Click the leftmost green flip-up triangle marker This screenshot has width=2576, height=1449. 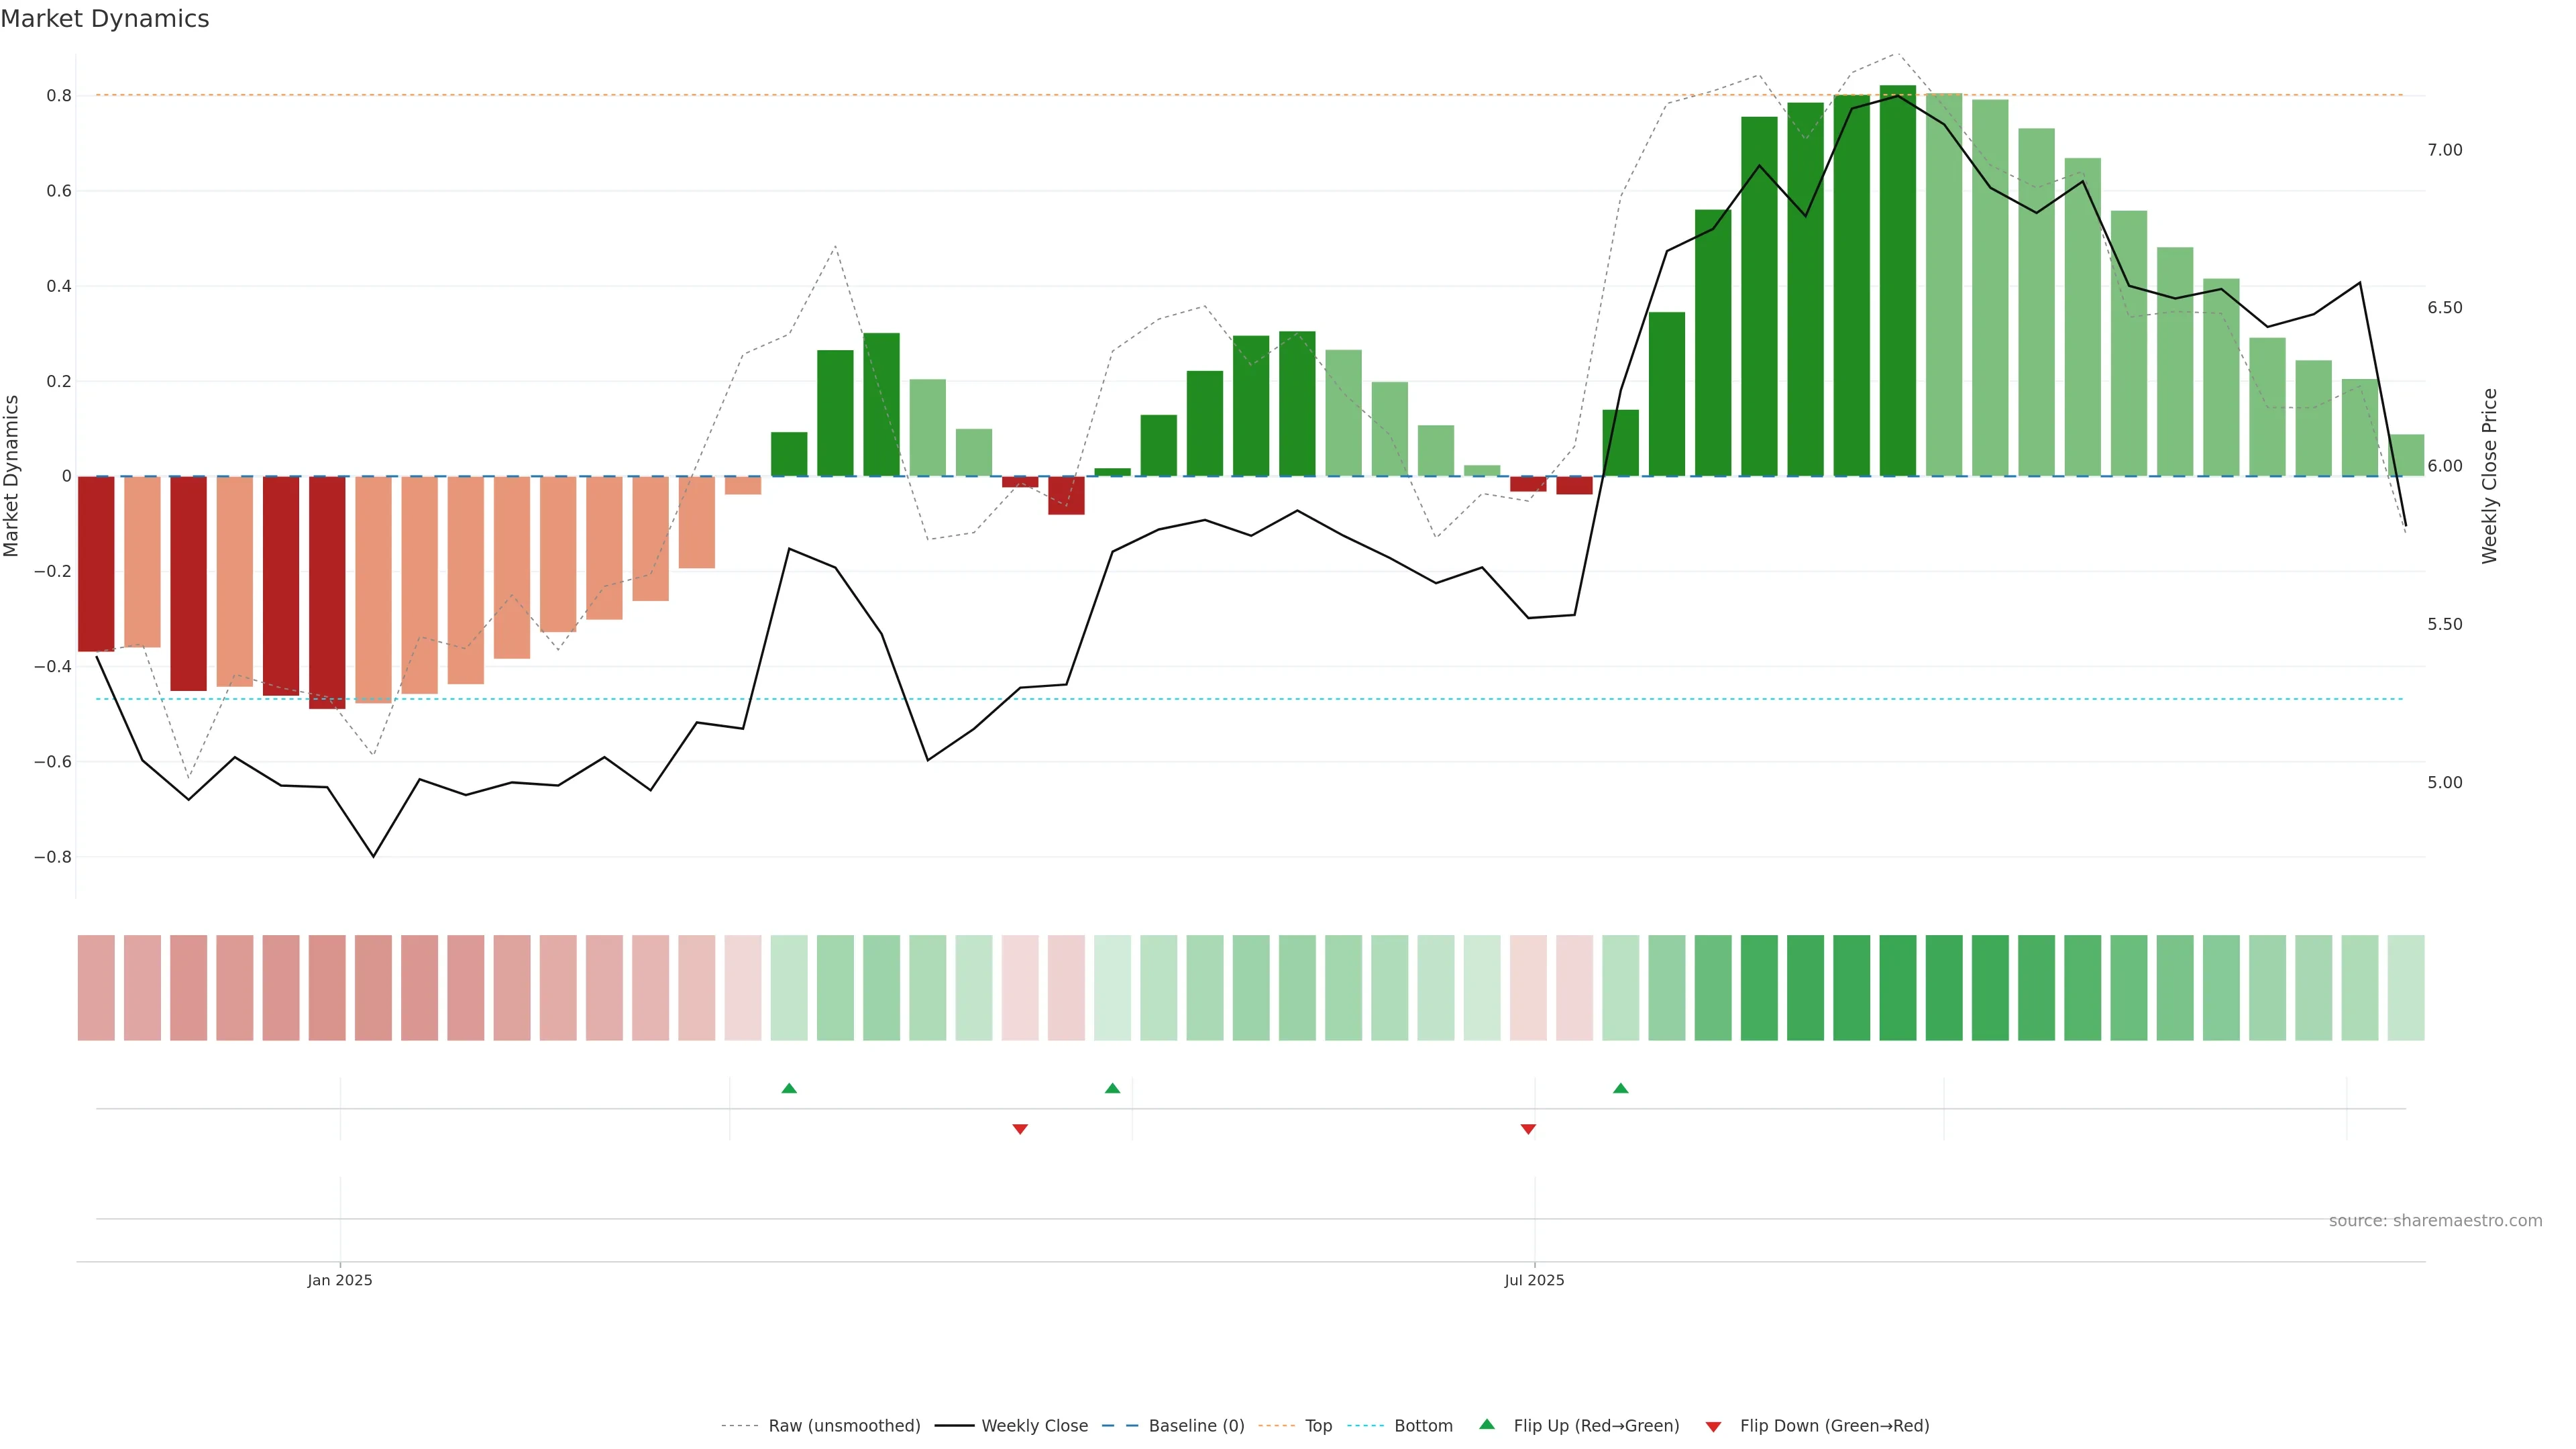[789, 1088]
